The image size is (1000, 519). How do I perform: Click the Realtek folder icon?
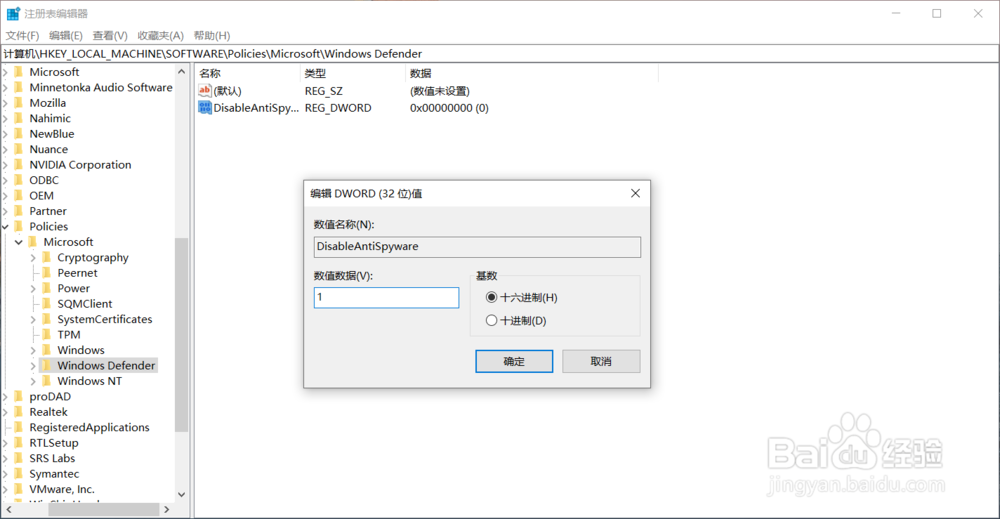click(18, 412)
